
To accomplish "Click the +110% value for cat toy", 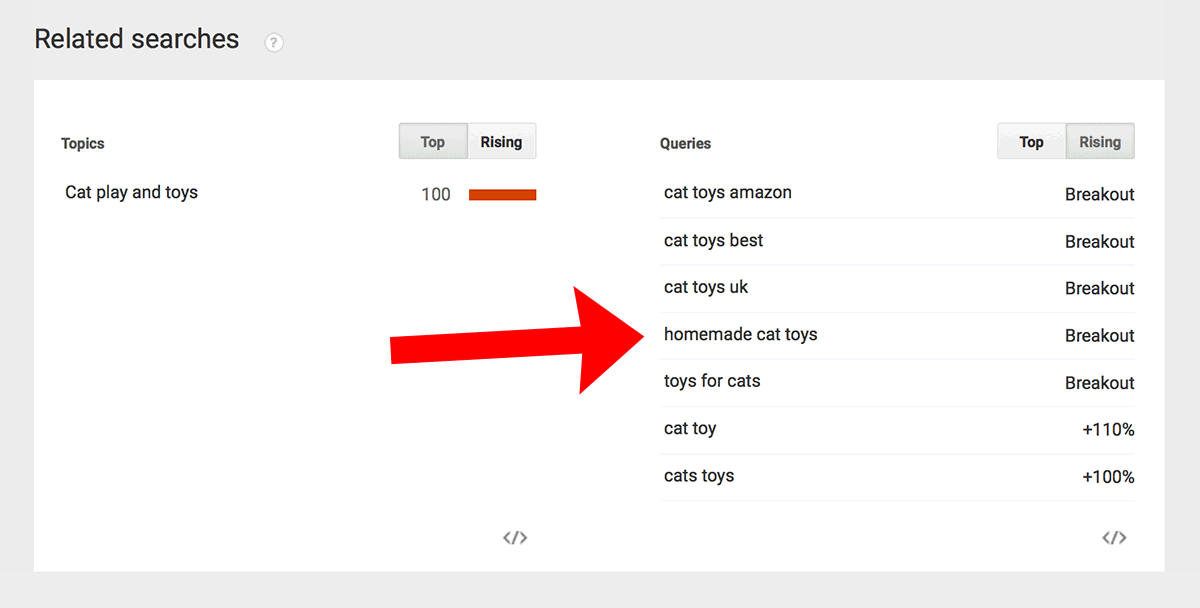I will (x=1108, y=429).
